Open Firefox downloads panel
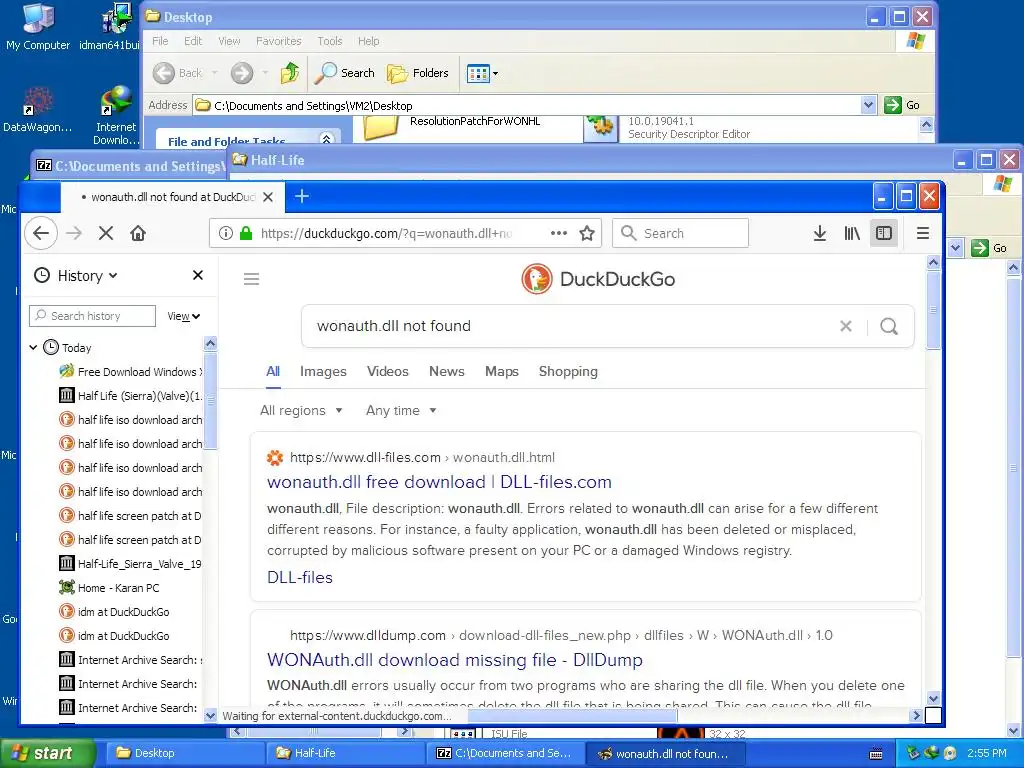The image size is (1024, 768). click(x=820, y=233)
